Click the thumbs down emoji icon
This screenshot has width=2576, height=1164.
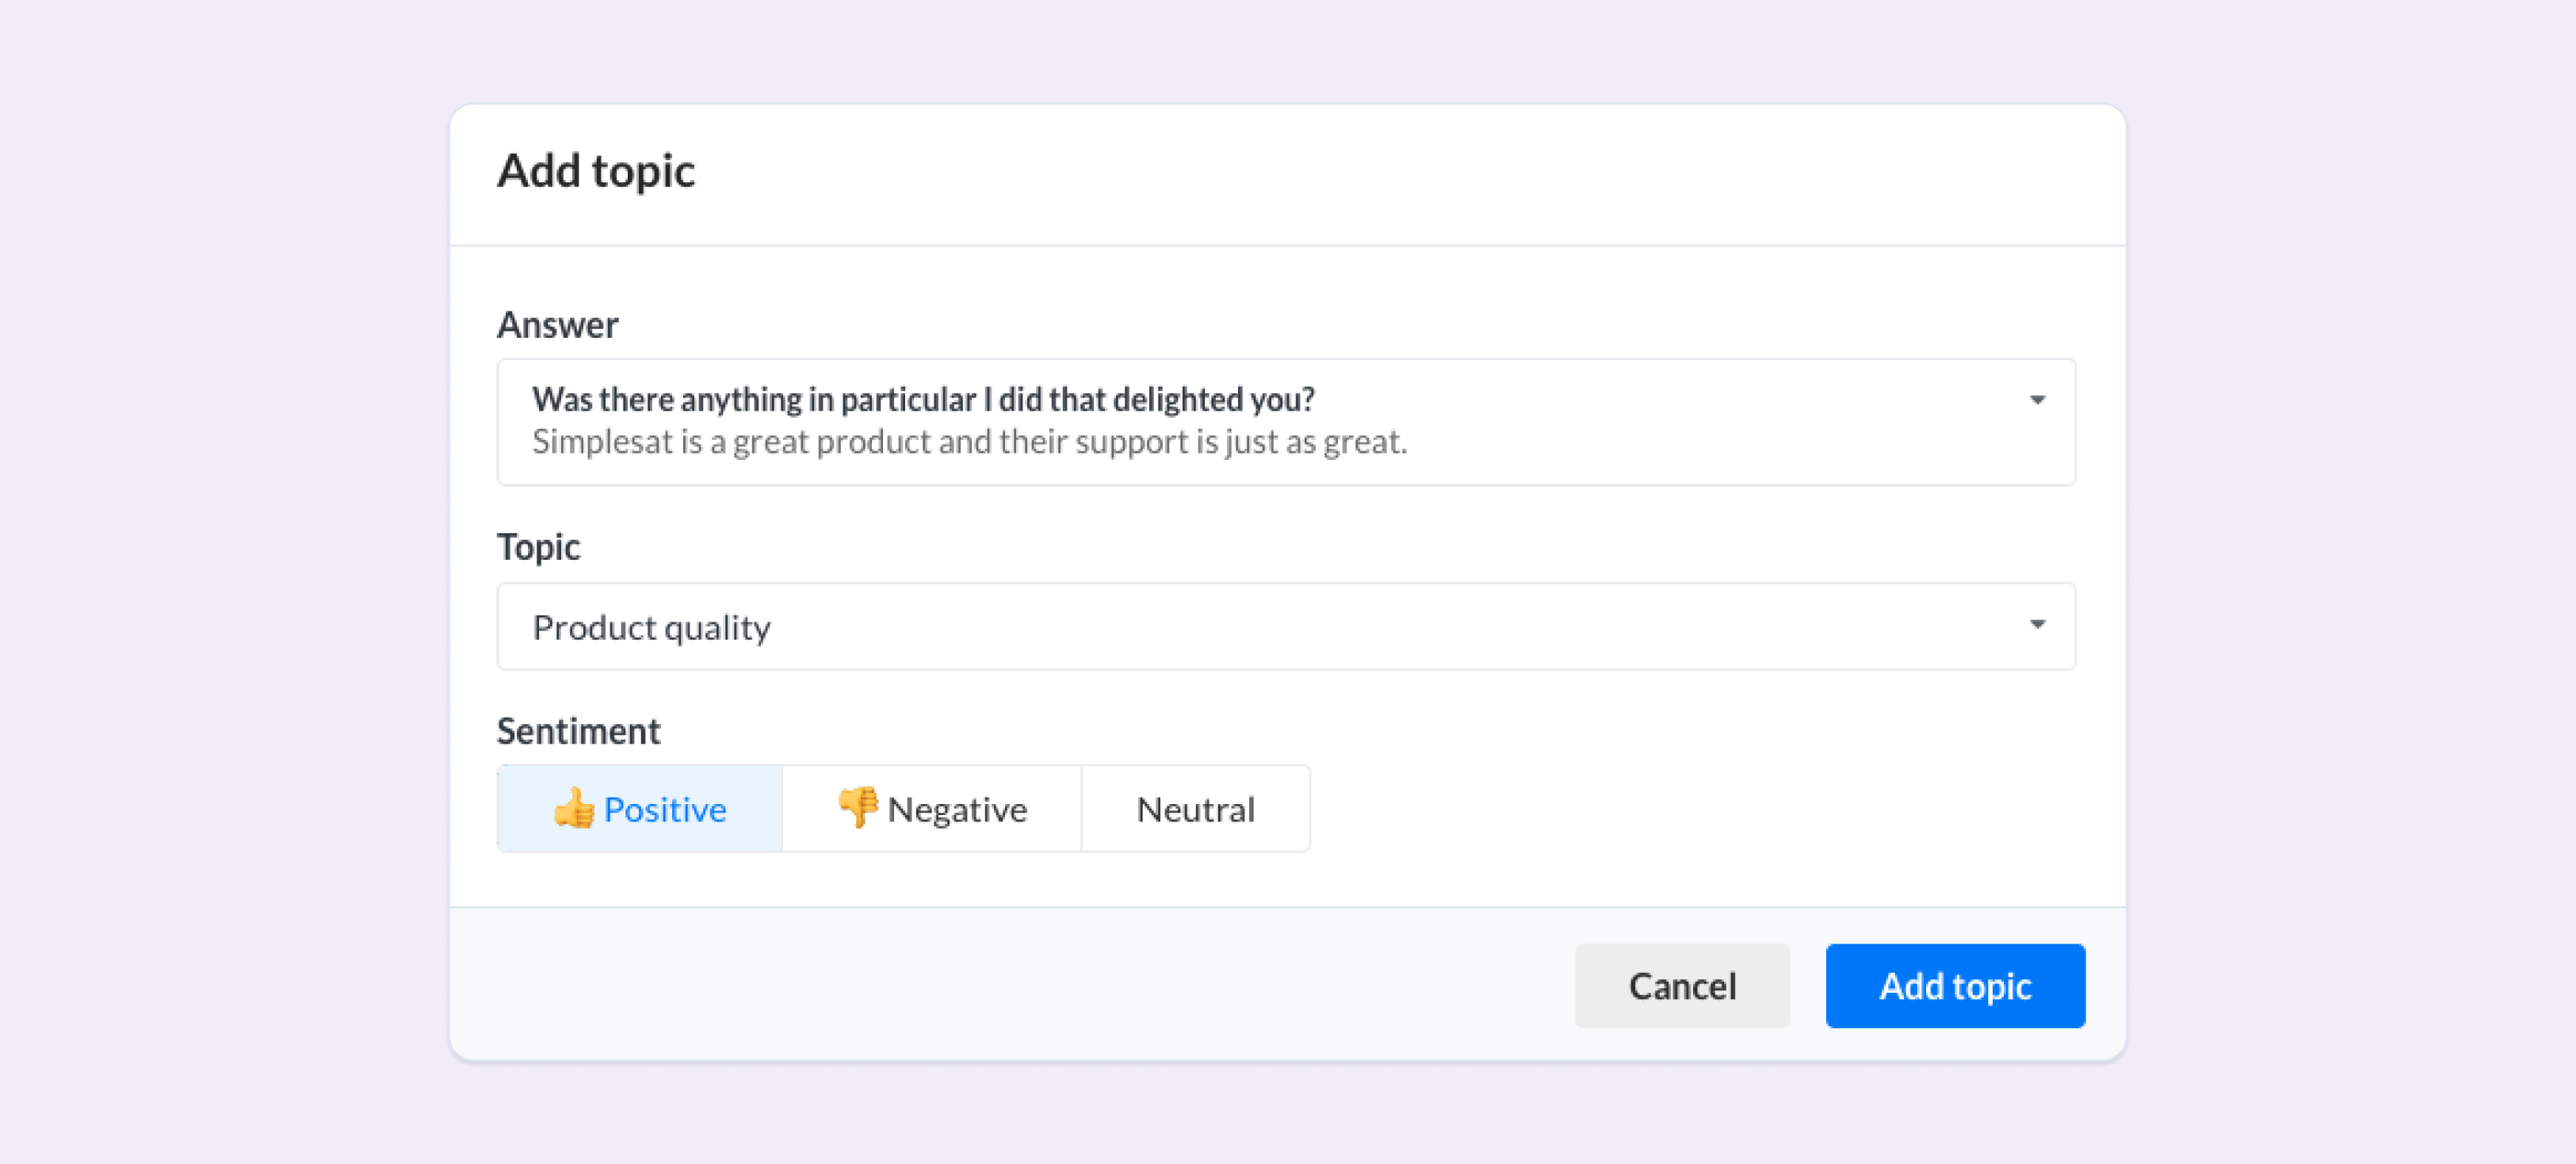(x=858, y=808)
